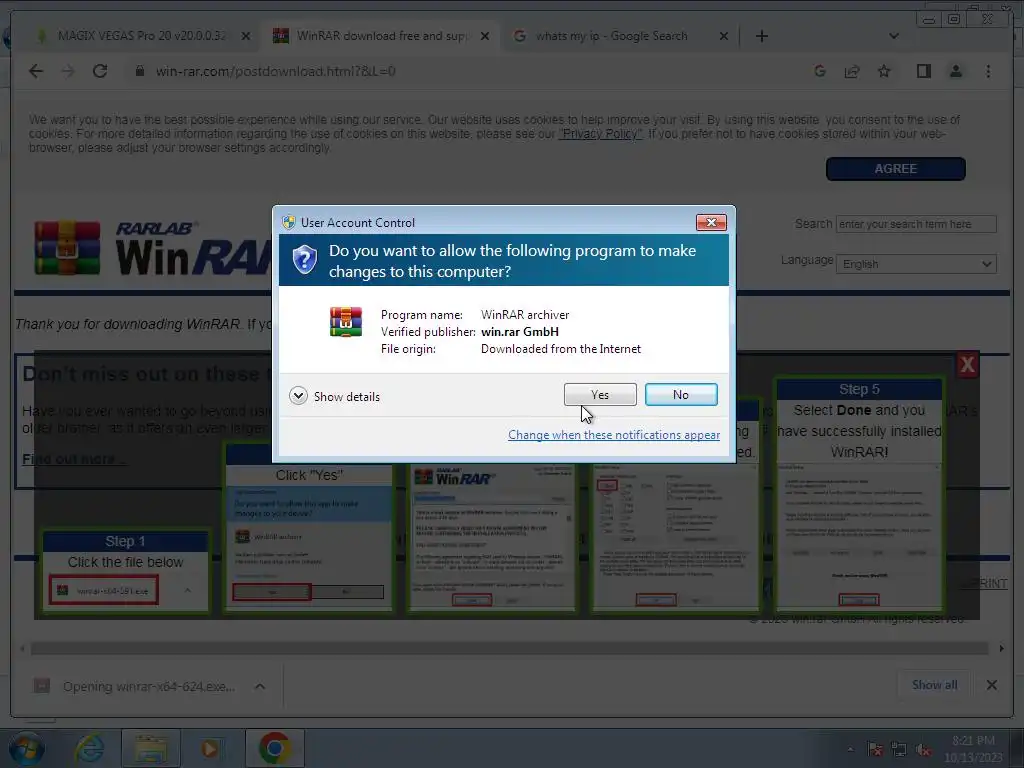Bookmark this page with star
The width and height of the screenshot is (1024, 768).
click(884, 71)
